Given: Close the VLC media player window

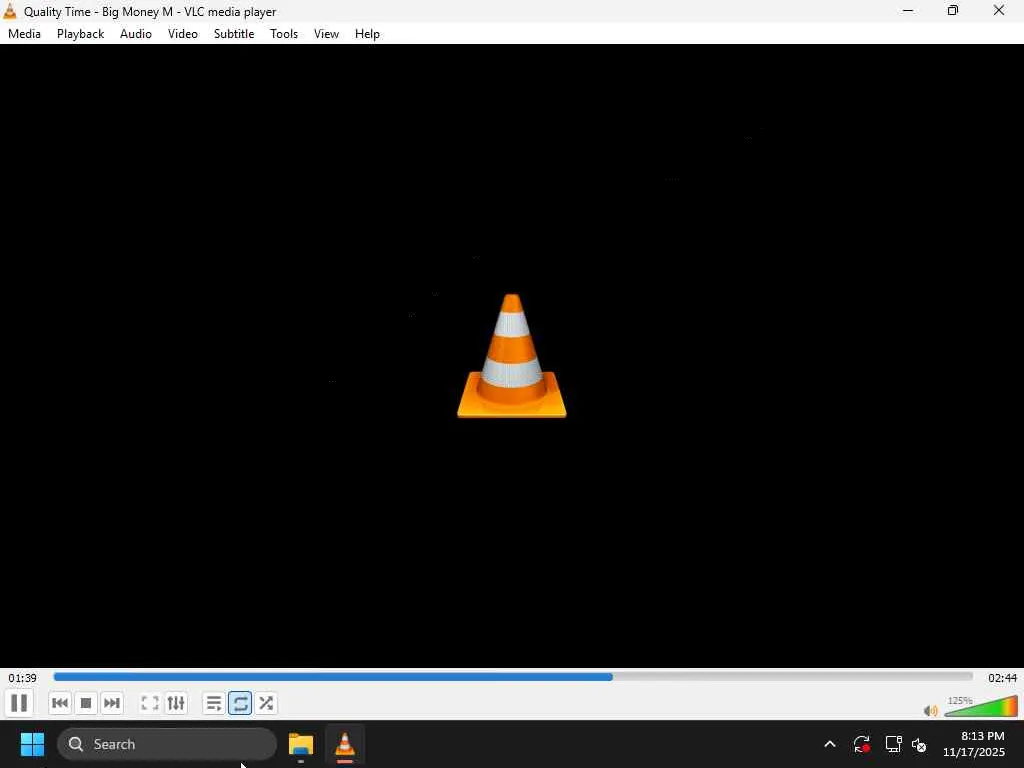Looking at the screenshot, I should (999, 11).
